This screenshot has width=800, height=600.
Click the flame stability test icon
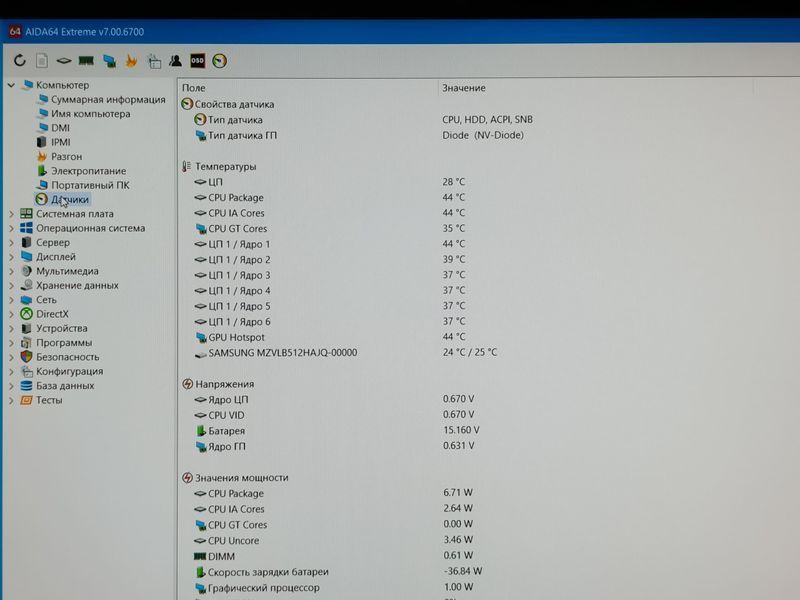tap(131, 61)
